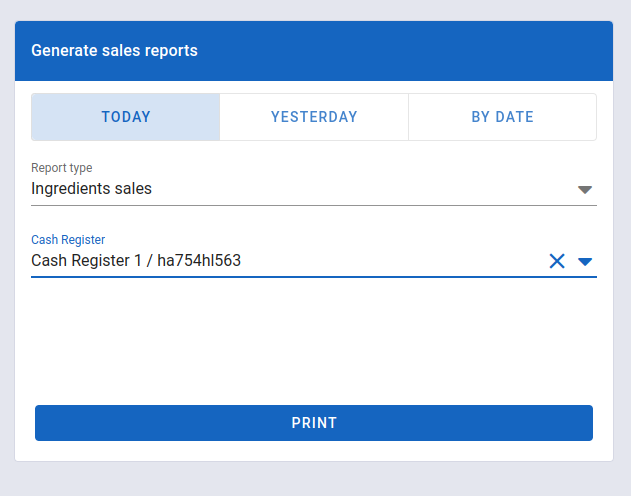Viewport: 631px width, 496px height.
Task: Clear the selected Cash Register with X icon
Action: pos(557,261)
